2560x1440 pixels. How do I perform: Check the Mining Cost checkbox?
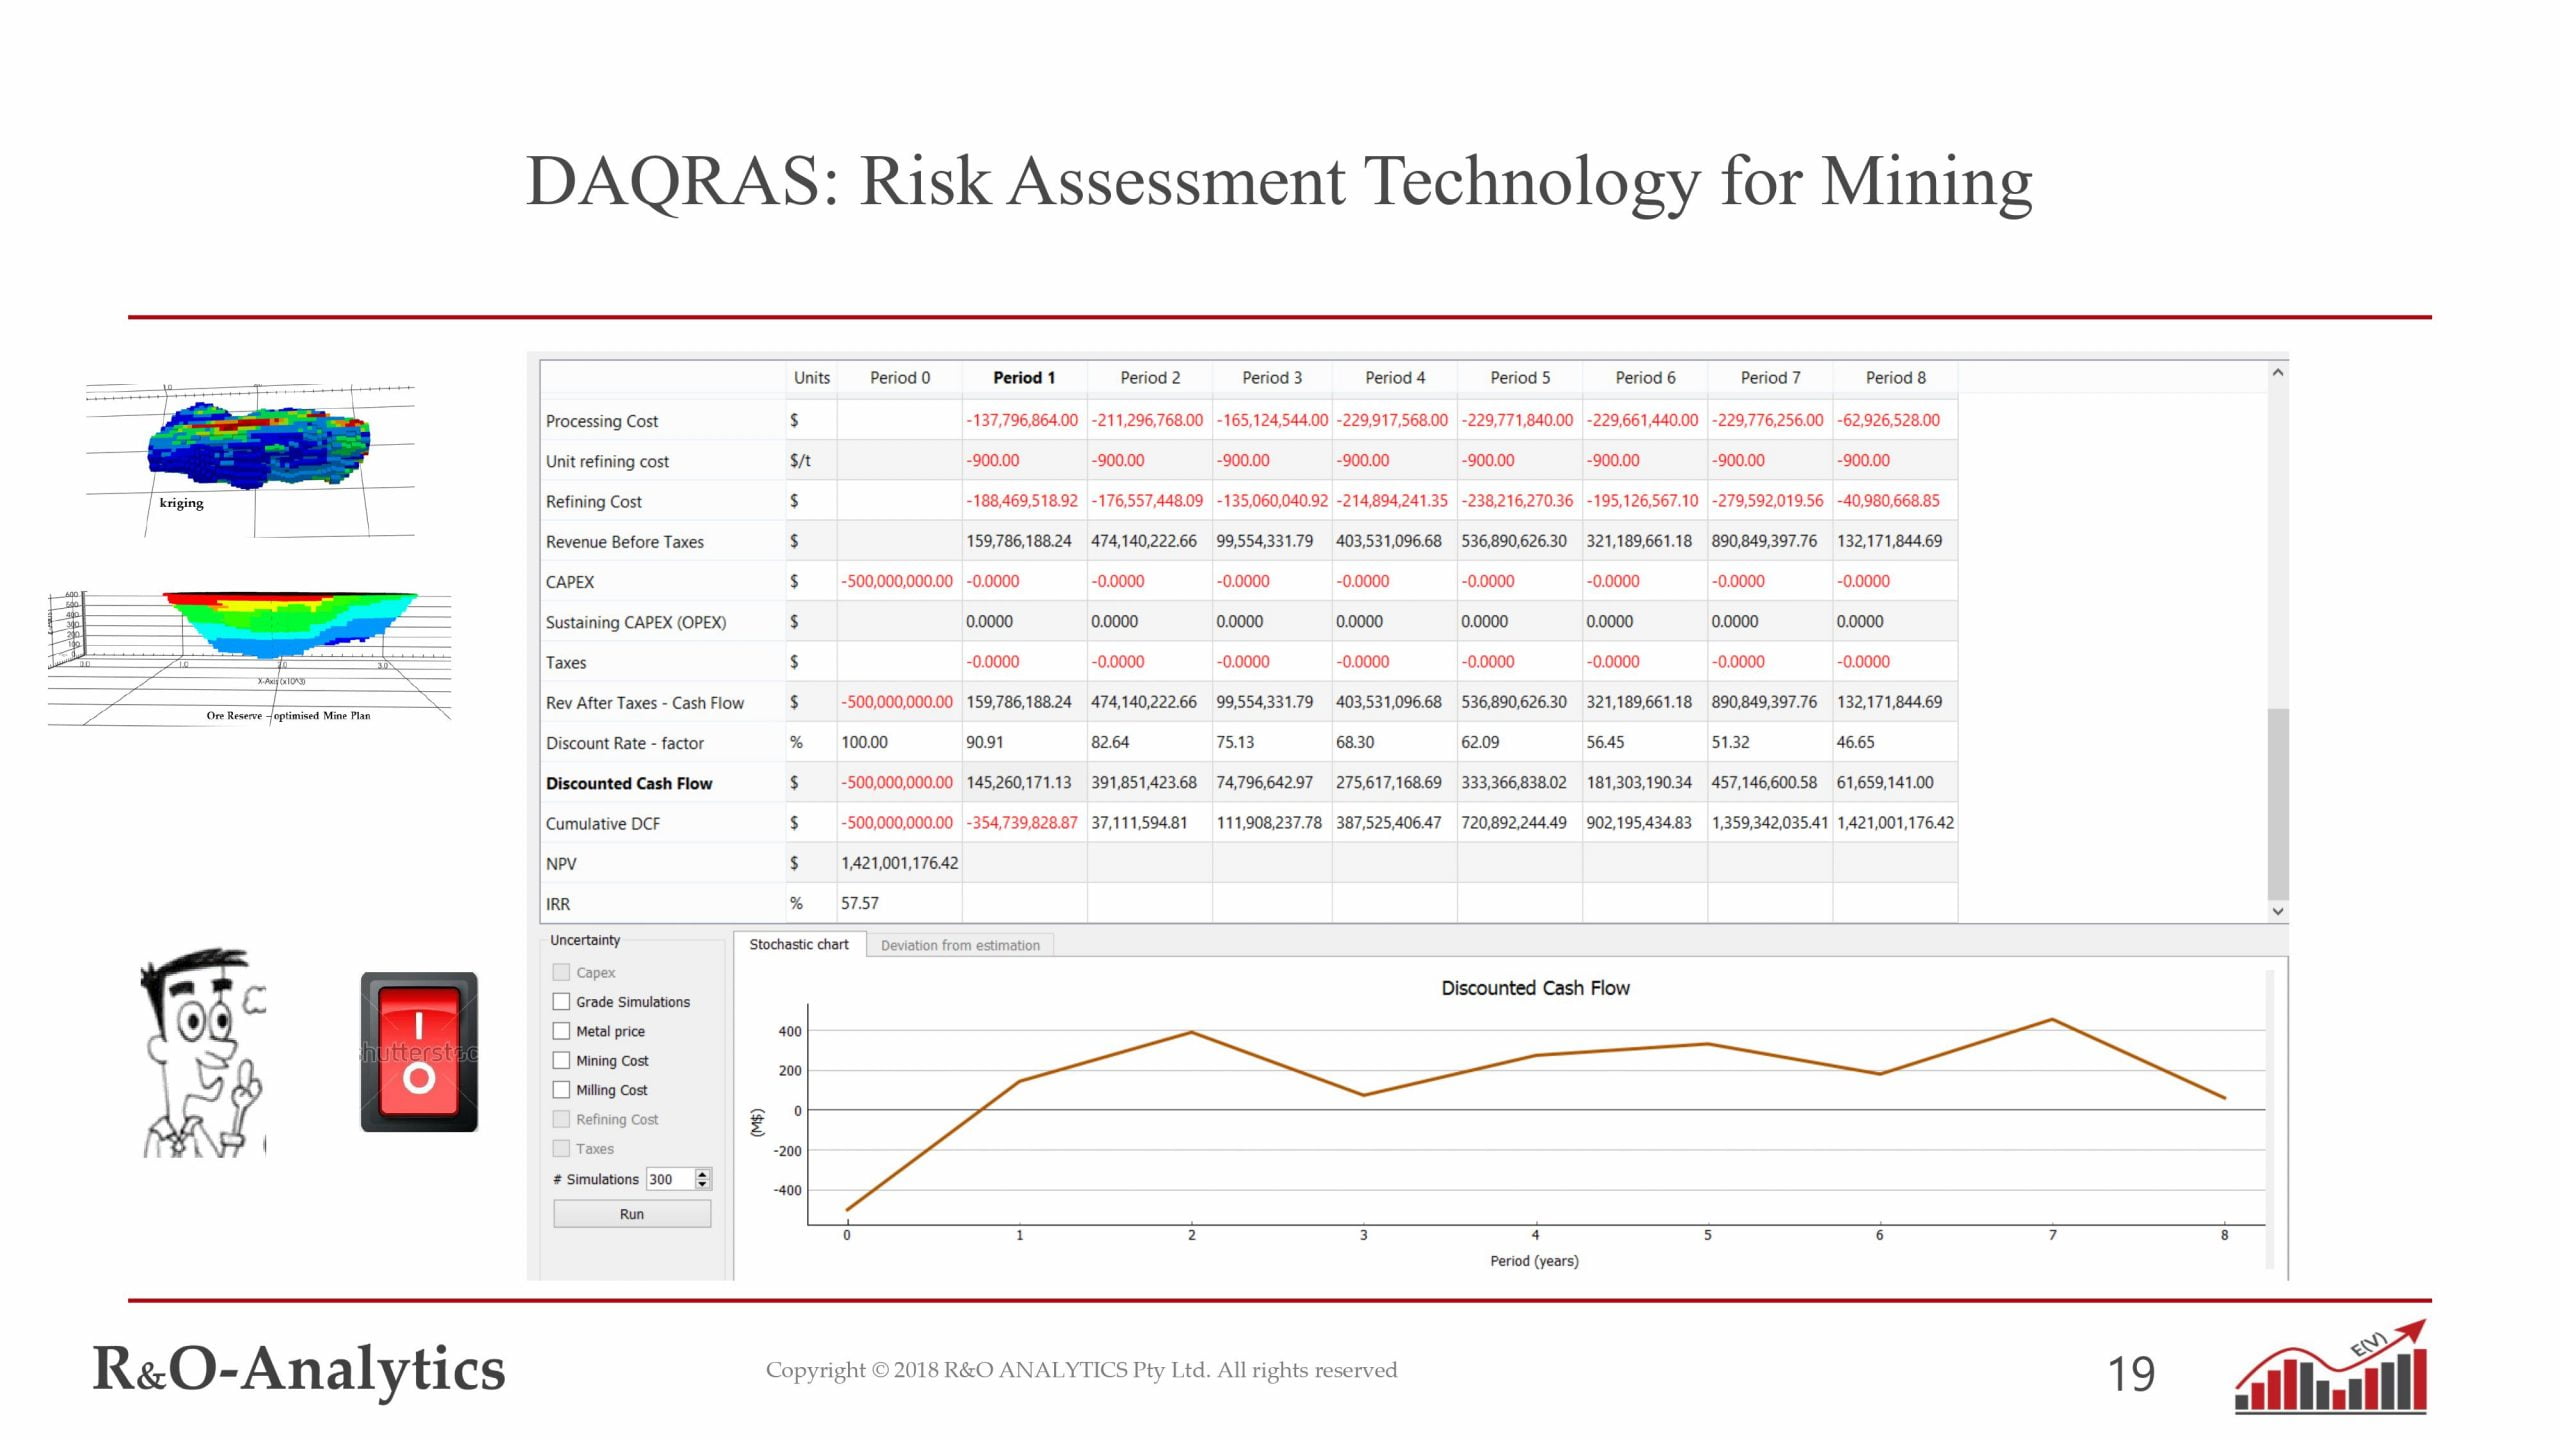[561, 1061]
